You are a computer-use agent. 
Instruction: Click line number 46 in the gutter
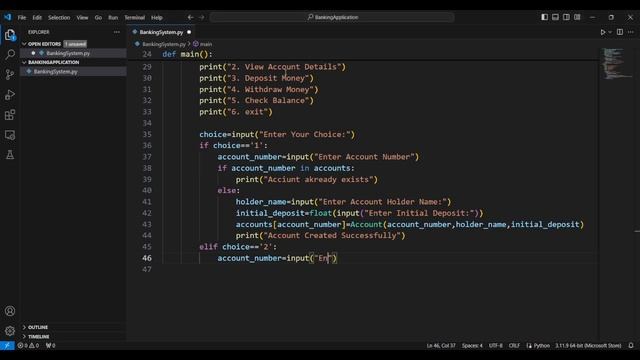point(147,258)
